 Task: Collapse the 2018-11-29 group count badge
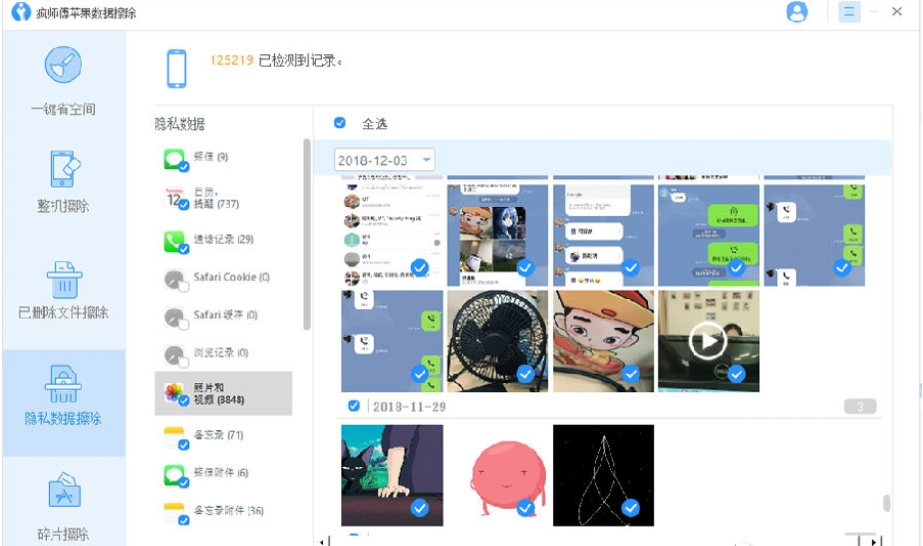click(860, 406)
